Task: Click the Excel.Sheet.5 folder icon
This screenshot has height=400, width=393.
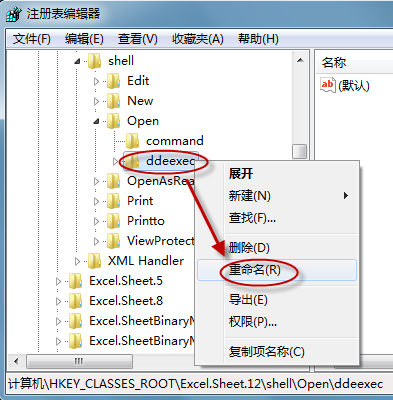Action: coord(75,281)
